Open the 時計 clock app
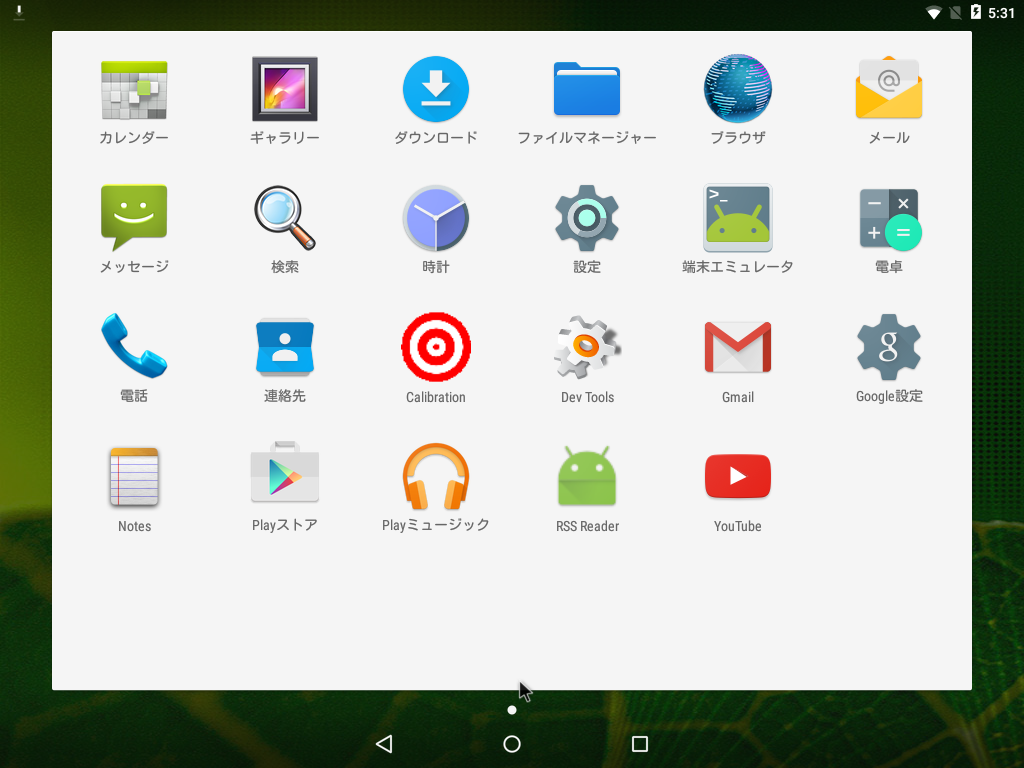The image size is (1024, 768). click(436, 218)
